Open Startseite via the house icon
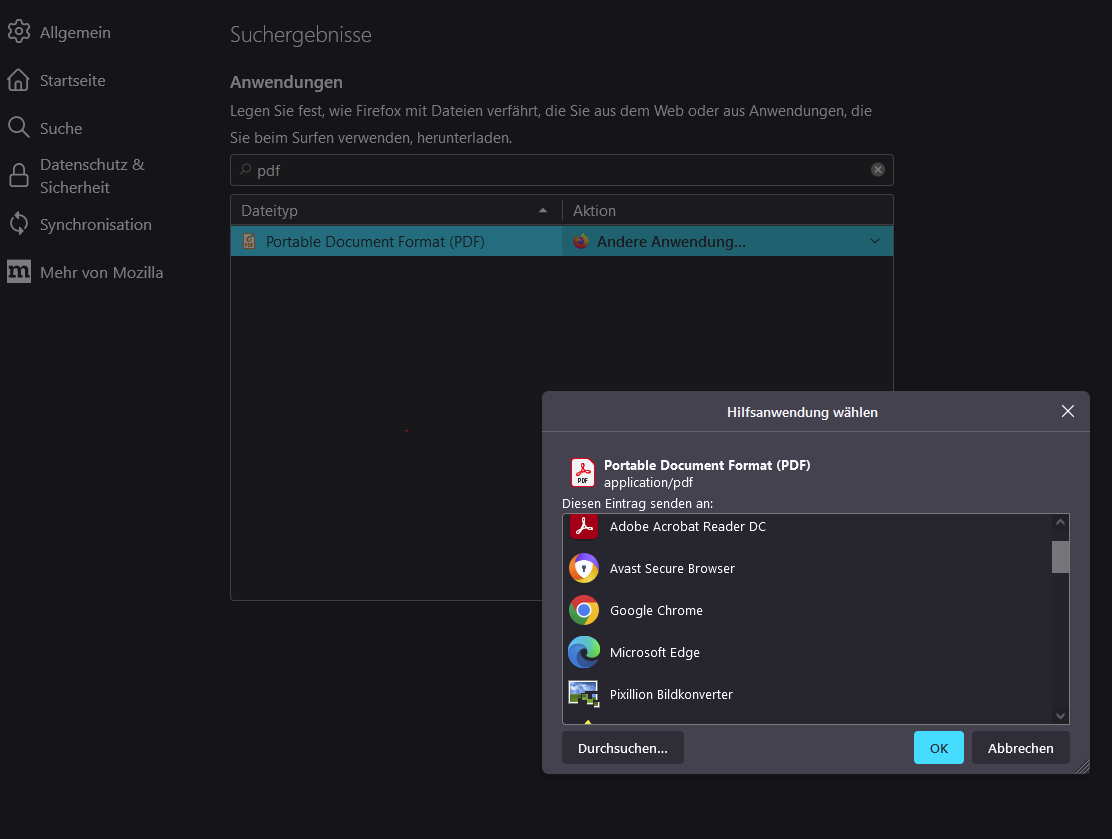 tap(18, 80)
